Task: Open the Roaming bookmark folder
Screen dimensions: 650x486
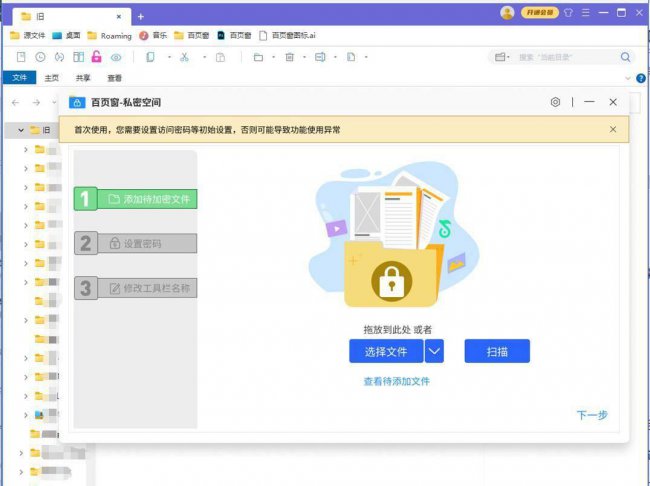Action: tap(109, 36)
